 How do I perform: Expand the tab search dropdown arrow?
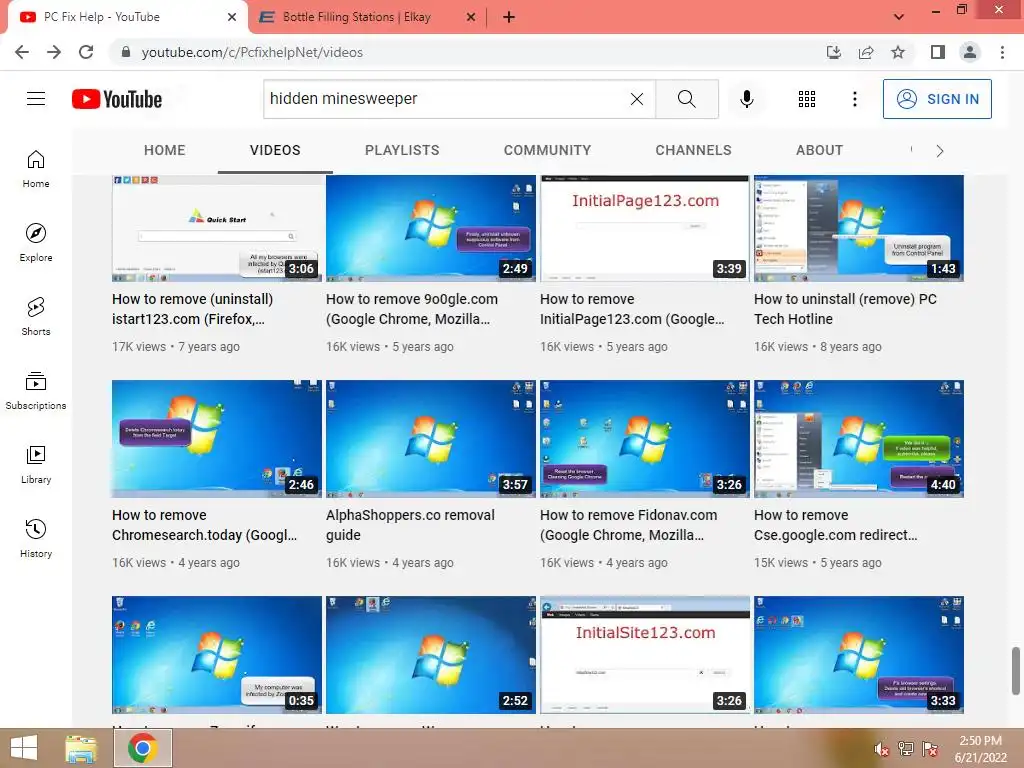tap(899, 17)
